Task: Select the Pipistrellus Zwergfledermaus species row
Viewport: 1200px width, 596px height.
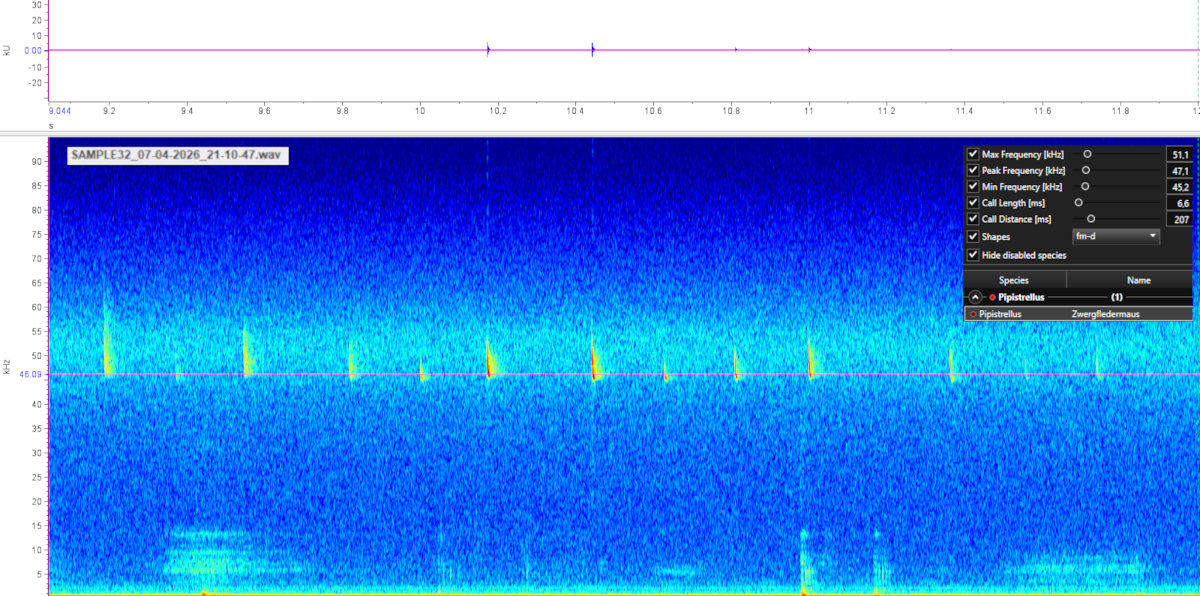Action: coord(1078,314)
